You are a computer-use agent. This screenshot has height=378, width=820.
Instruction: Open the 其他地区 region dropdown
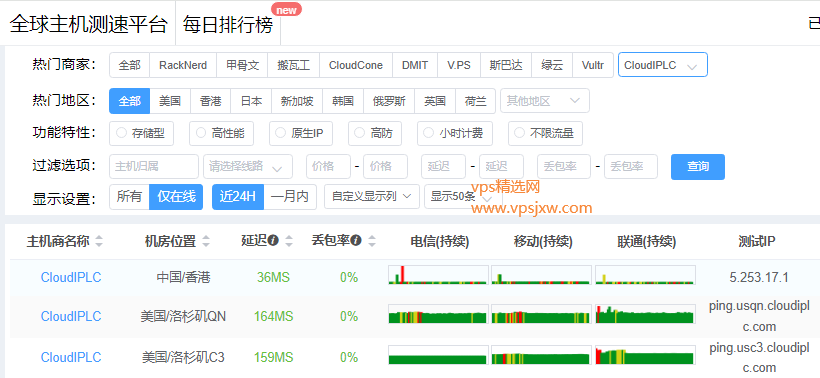(x=544, y=101)
